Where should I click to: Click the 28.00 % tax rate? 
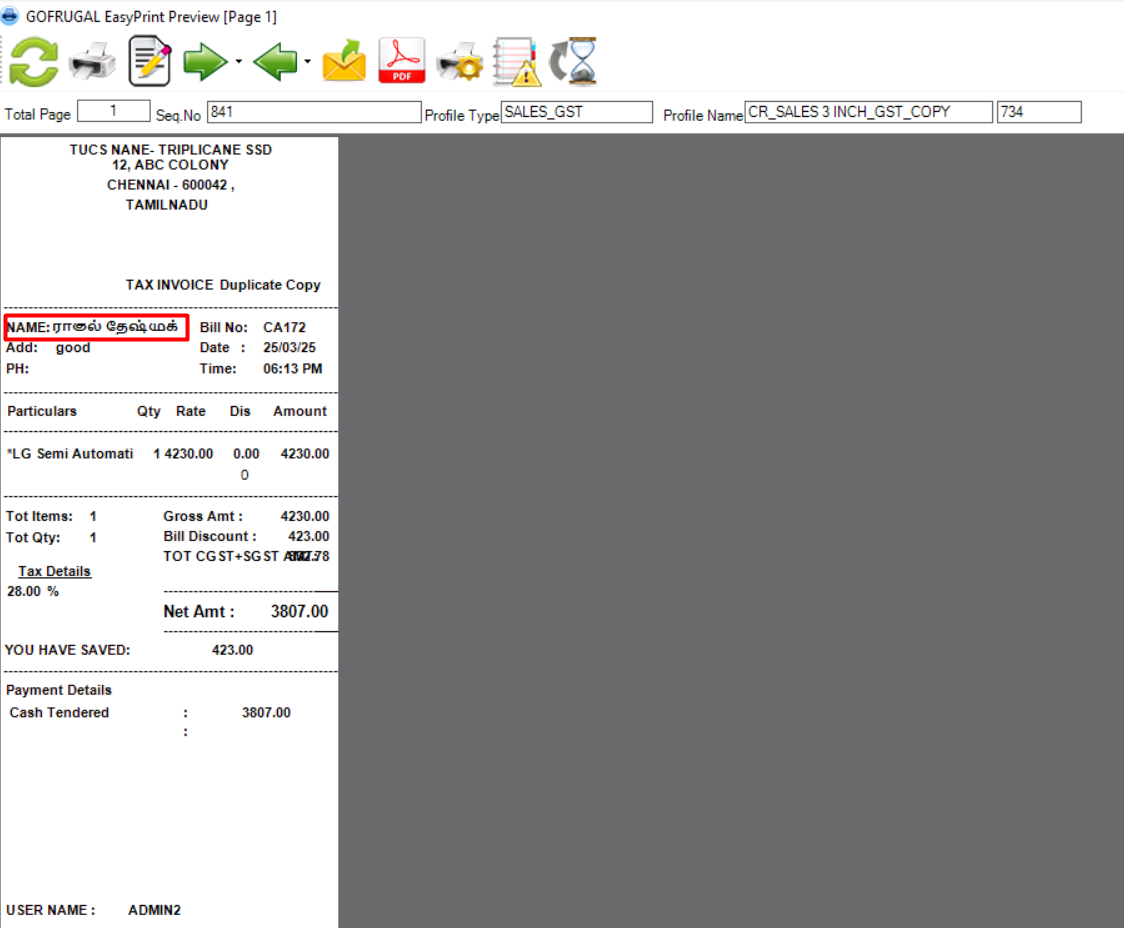33,592
